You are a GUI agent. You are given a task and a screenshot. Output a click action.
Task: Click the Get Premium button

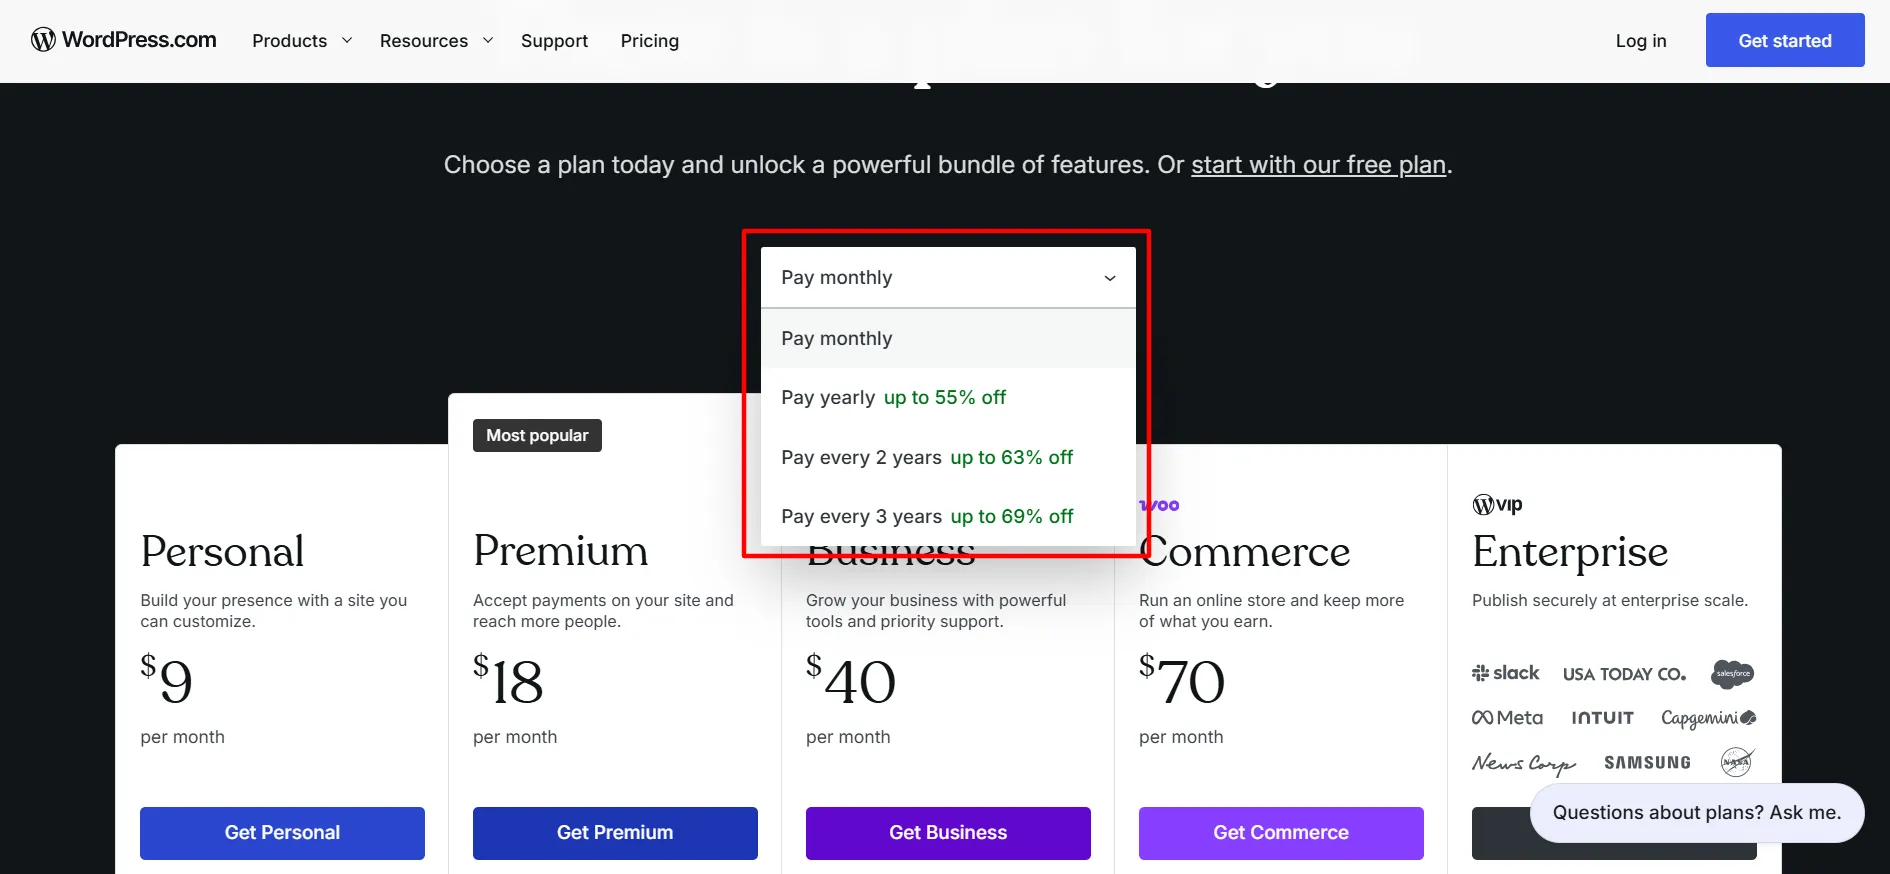(x=615, y=833)
